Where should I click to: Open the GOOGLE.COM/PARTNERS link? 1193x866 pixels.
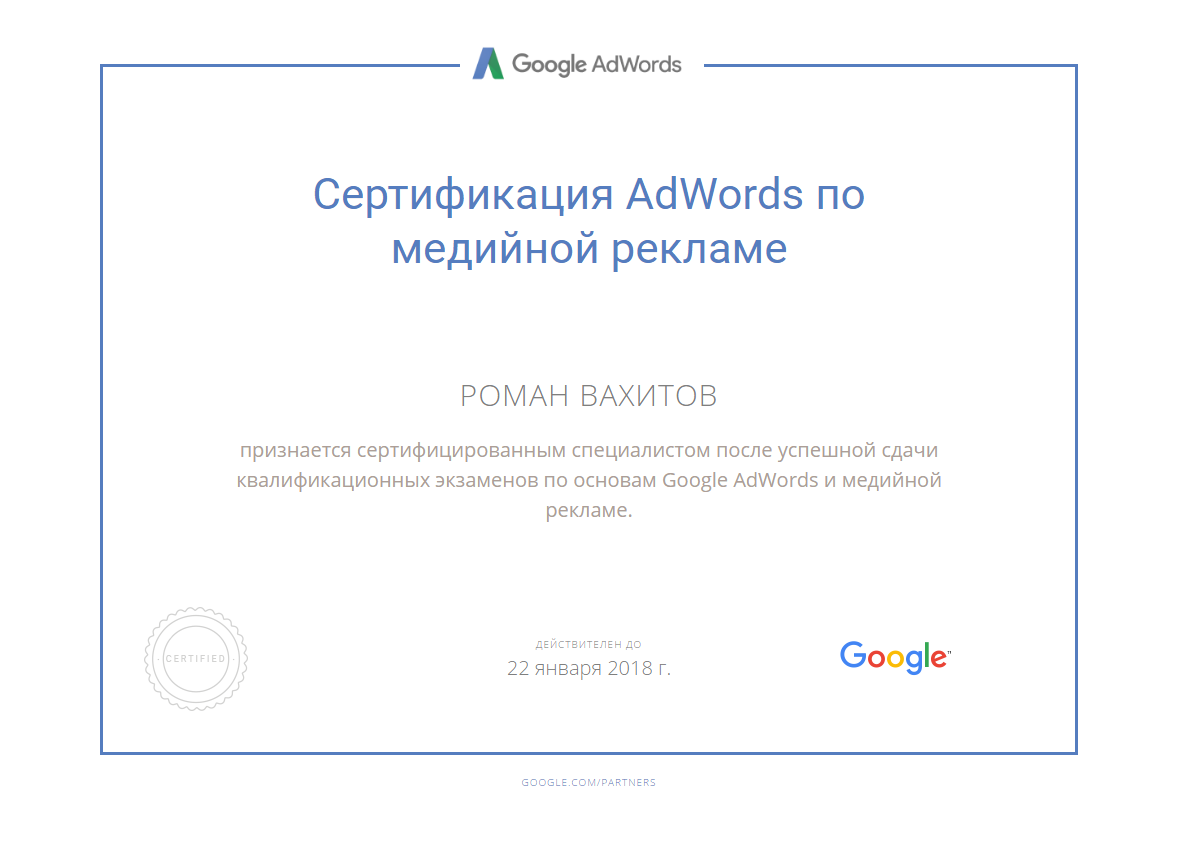coord(589,782)
